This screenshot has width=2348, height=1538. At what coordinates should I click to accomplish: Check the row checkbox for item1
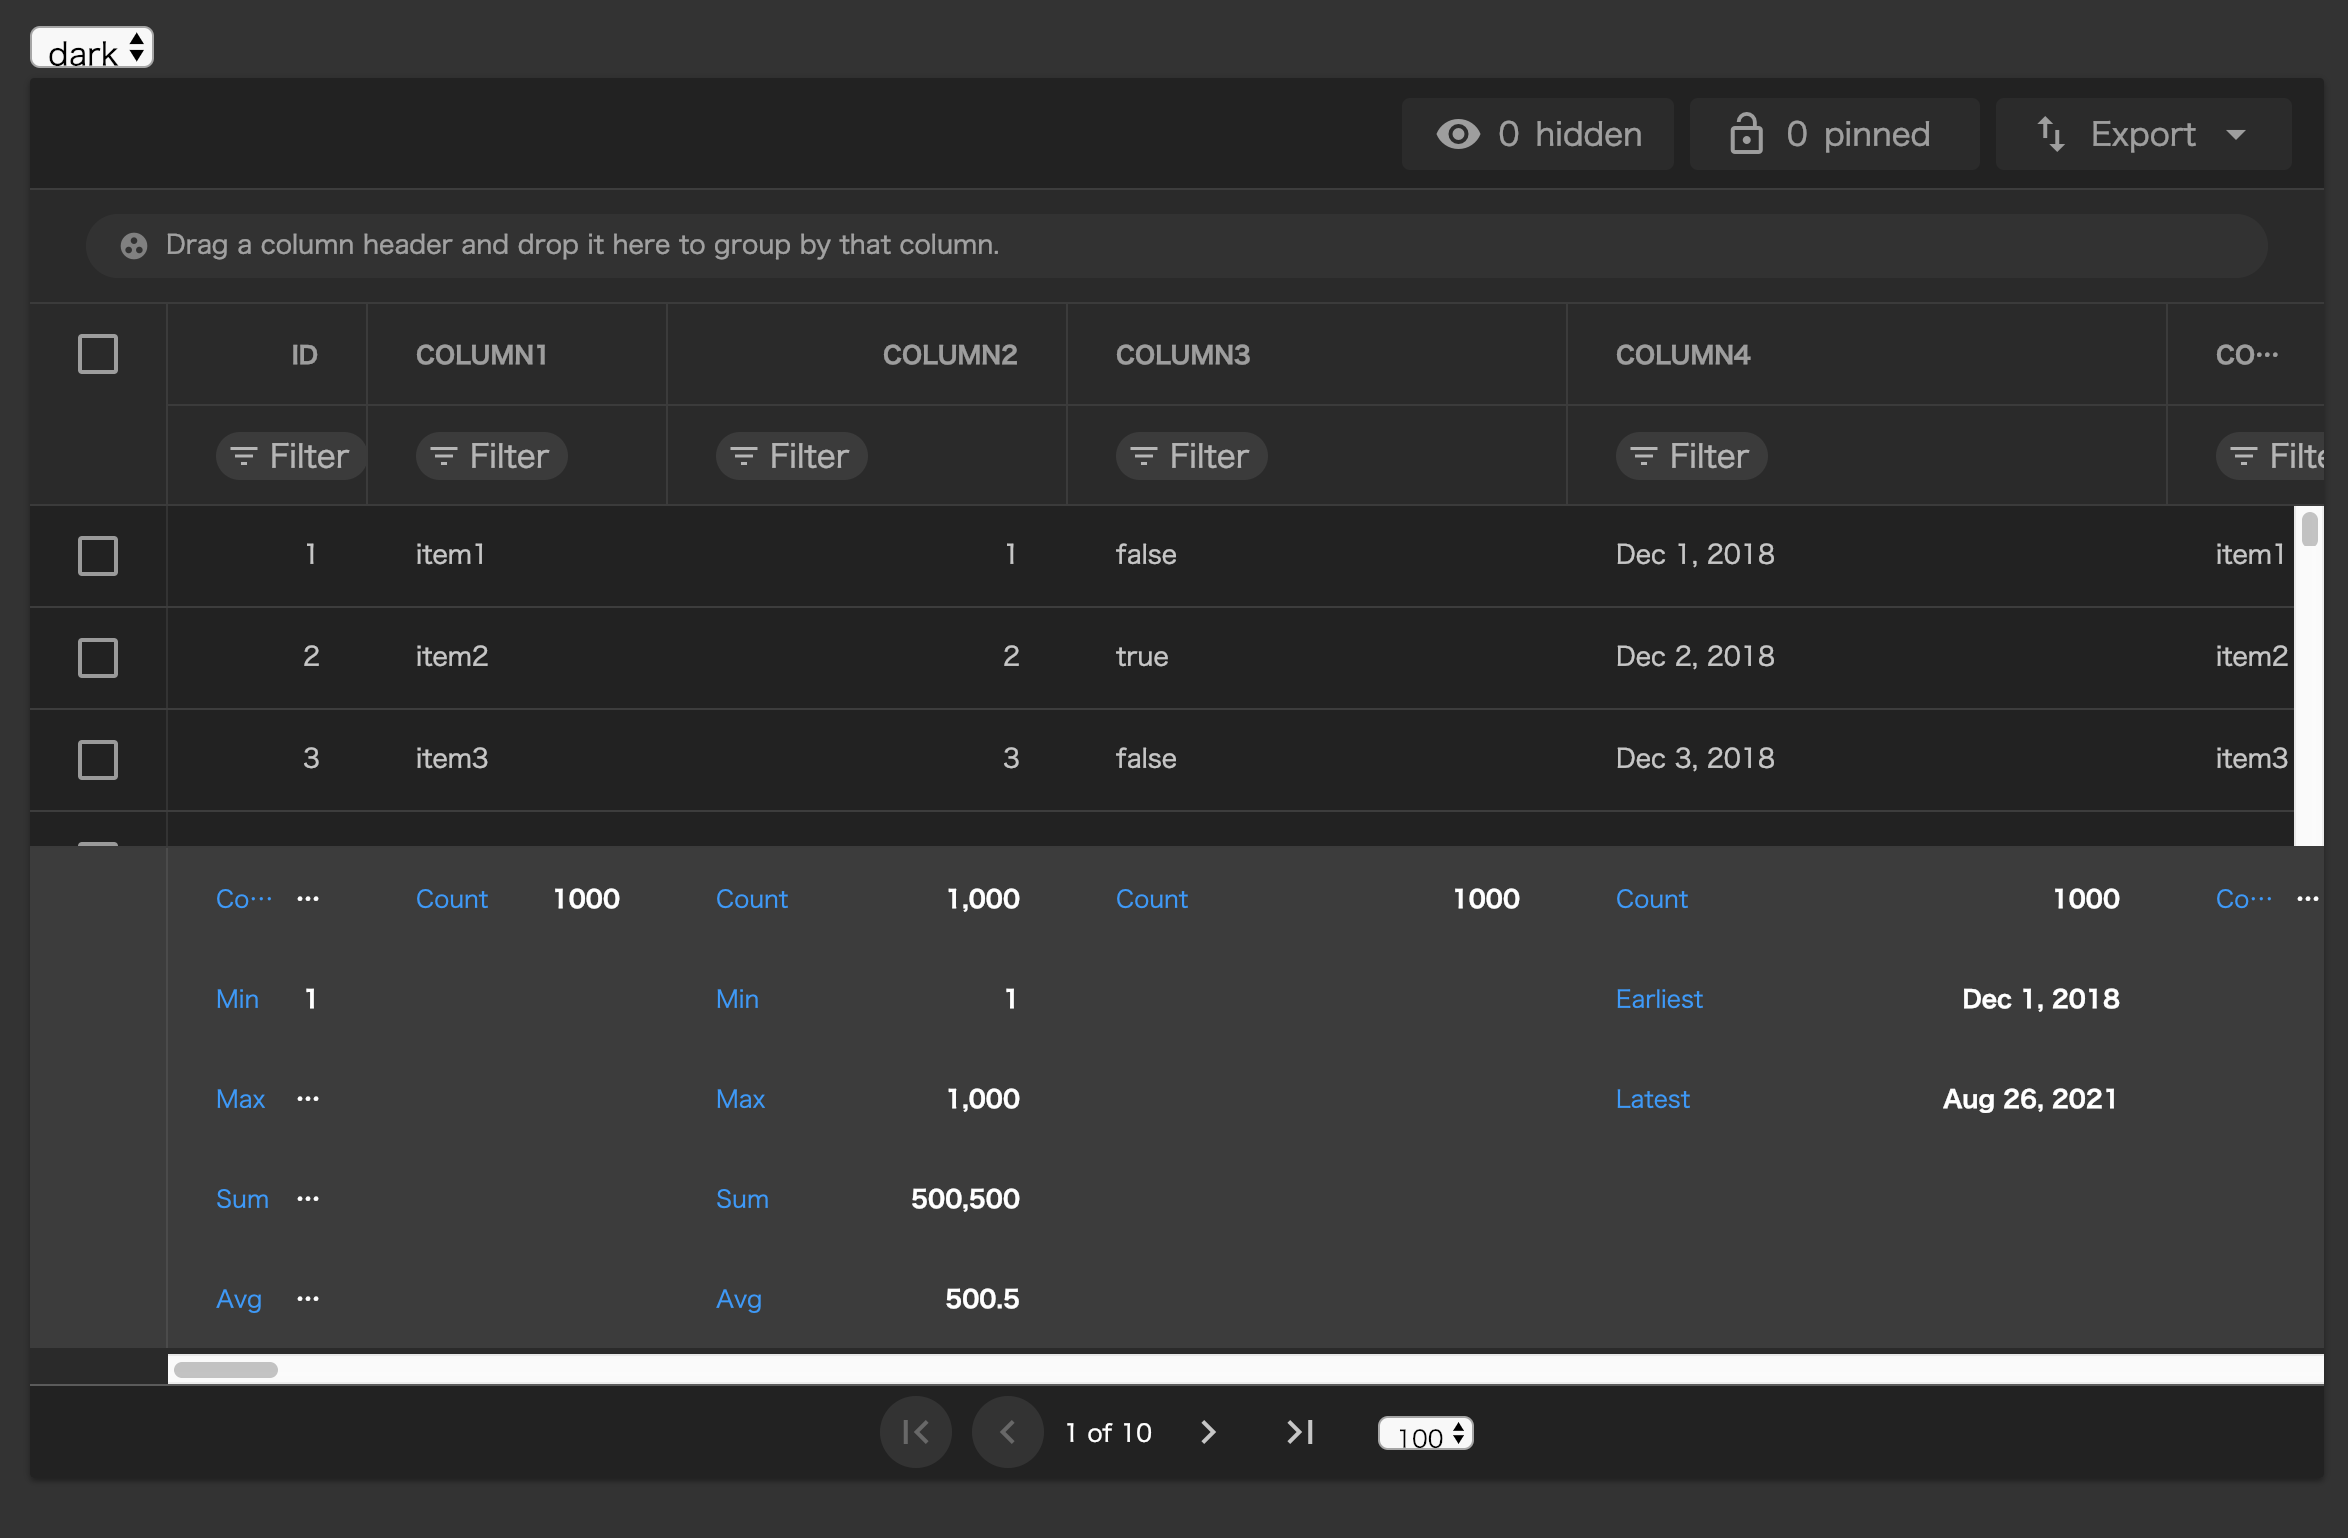[97, 556]
